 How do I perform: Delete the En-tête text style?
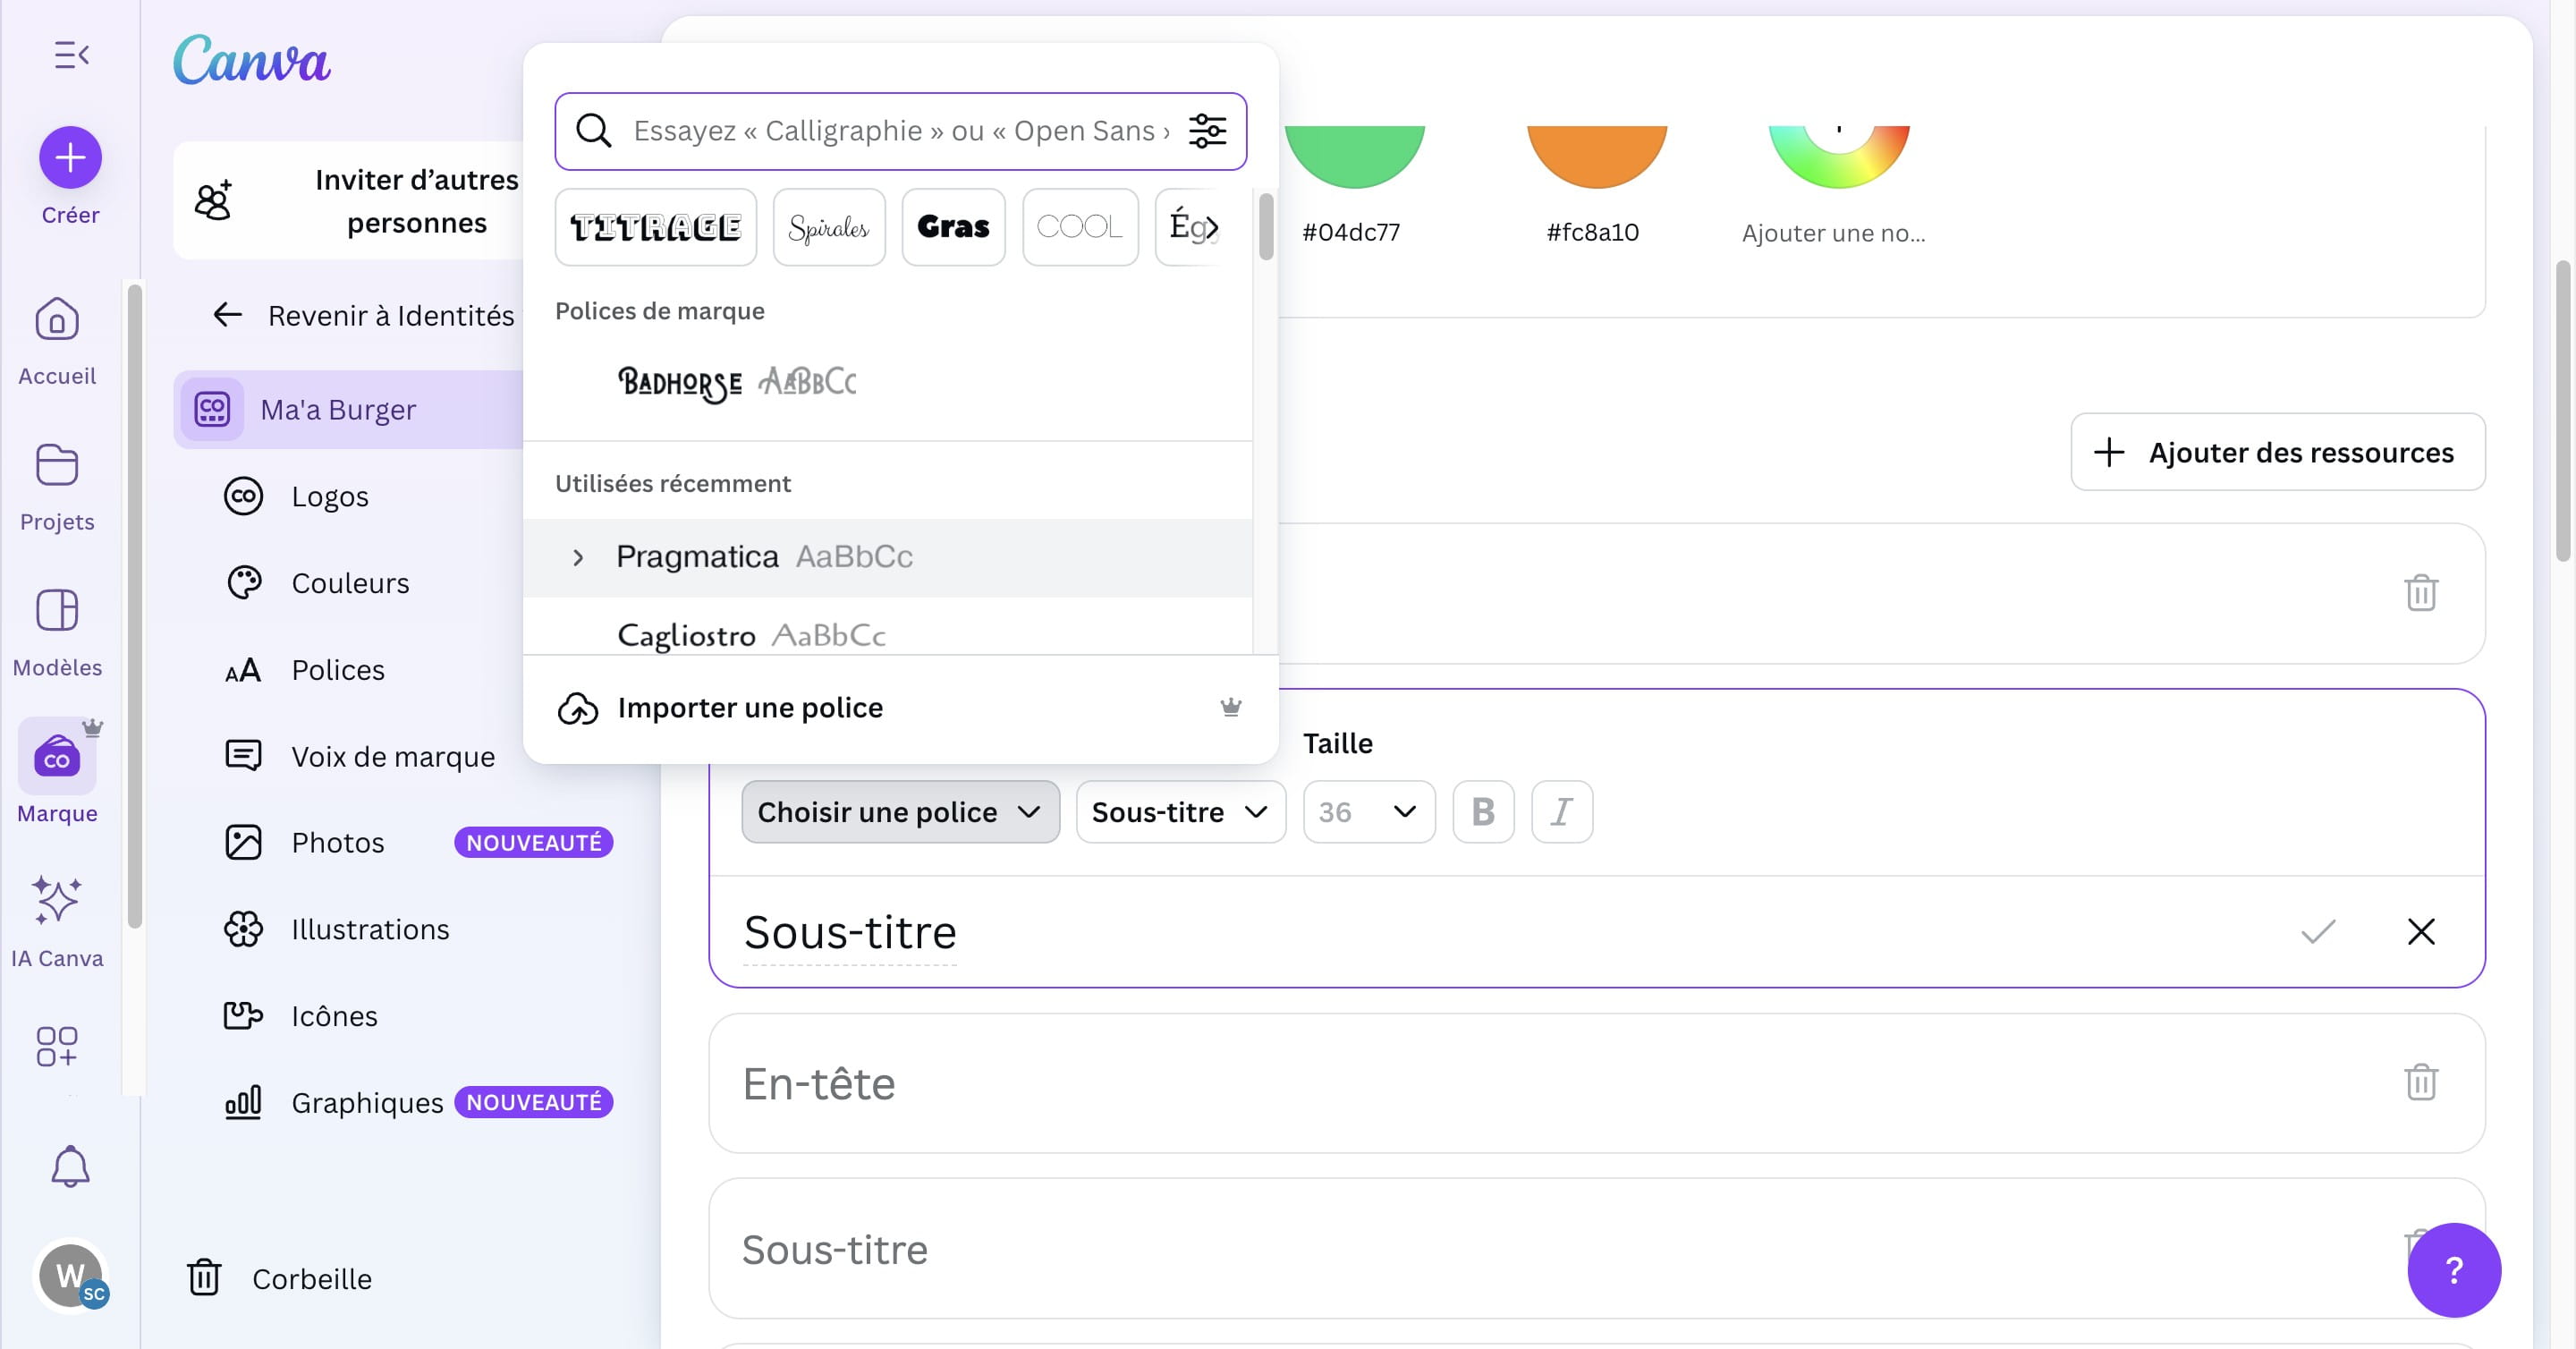pos(2420,1082)
